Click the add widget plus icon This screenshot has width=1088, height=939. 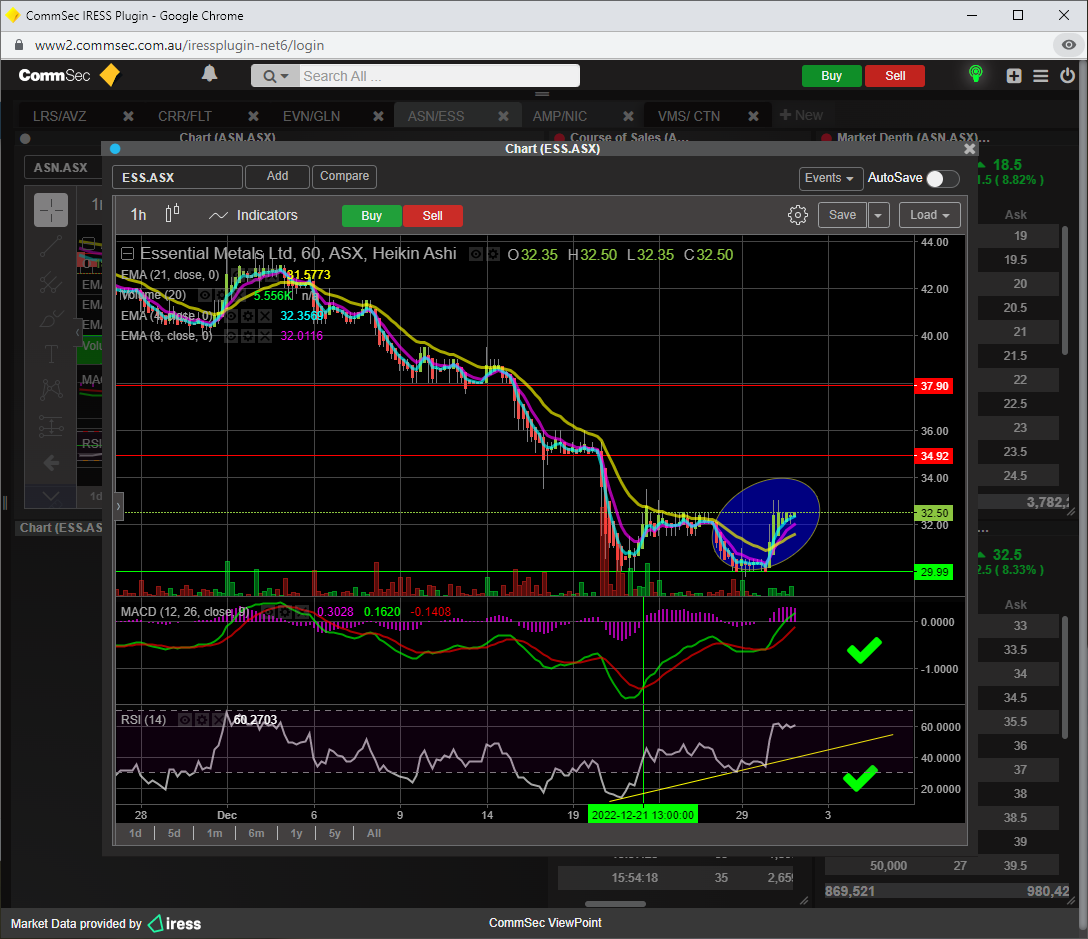(x=1014, y=76)
